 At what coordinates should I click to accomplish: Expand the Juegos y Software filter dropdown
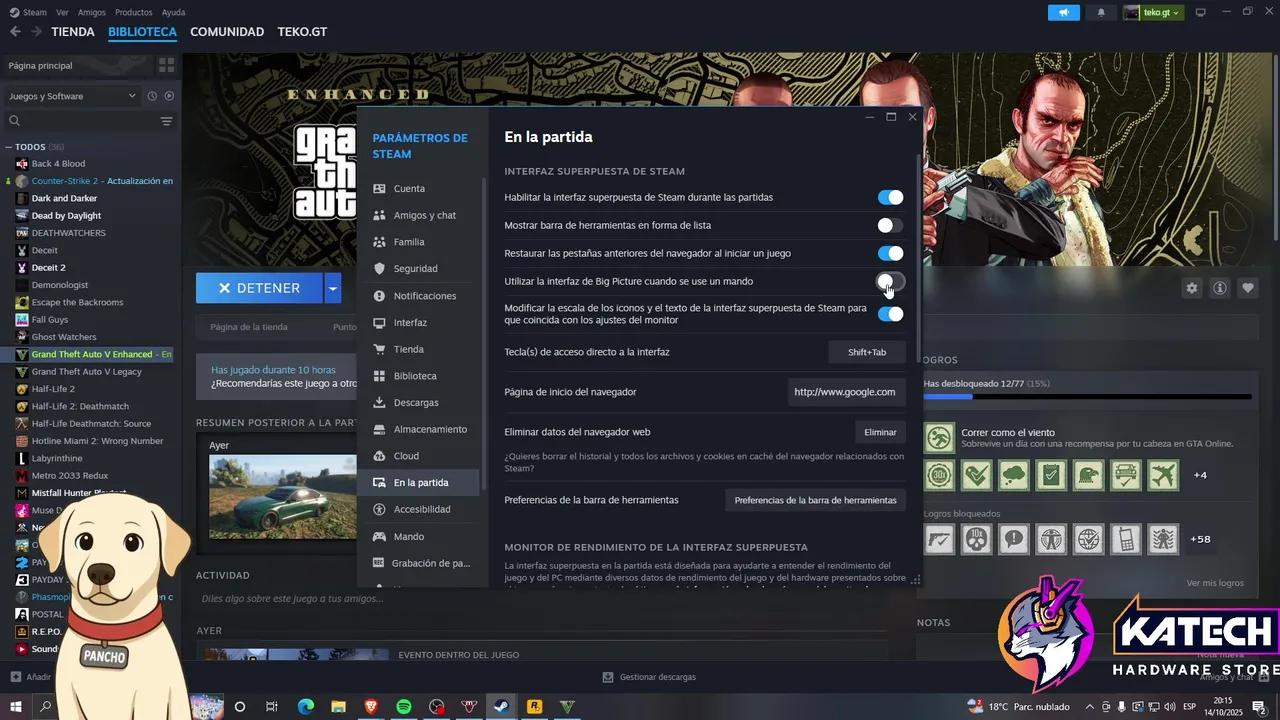(x=72, y=96)
